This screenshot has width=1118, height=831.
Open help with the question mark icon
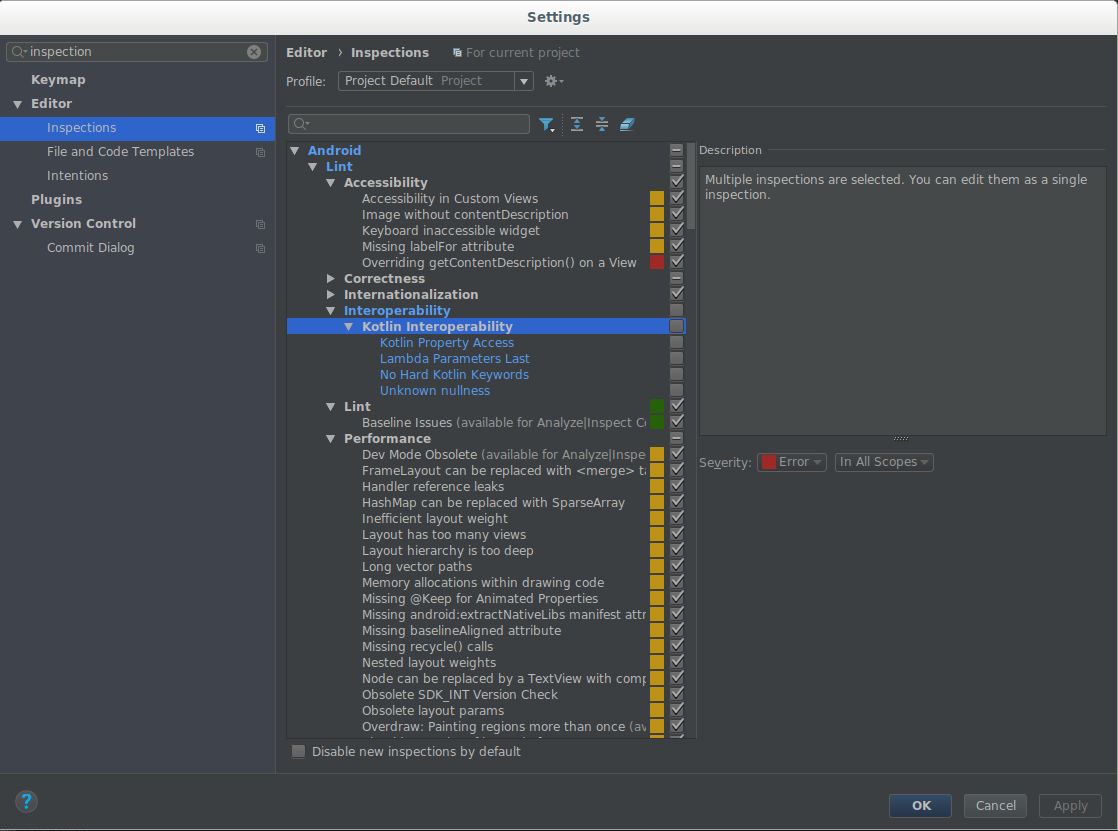(26, 801)
